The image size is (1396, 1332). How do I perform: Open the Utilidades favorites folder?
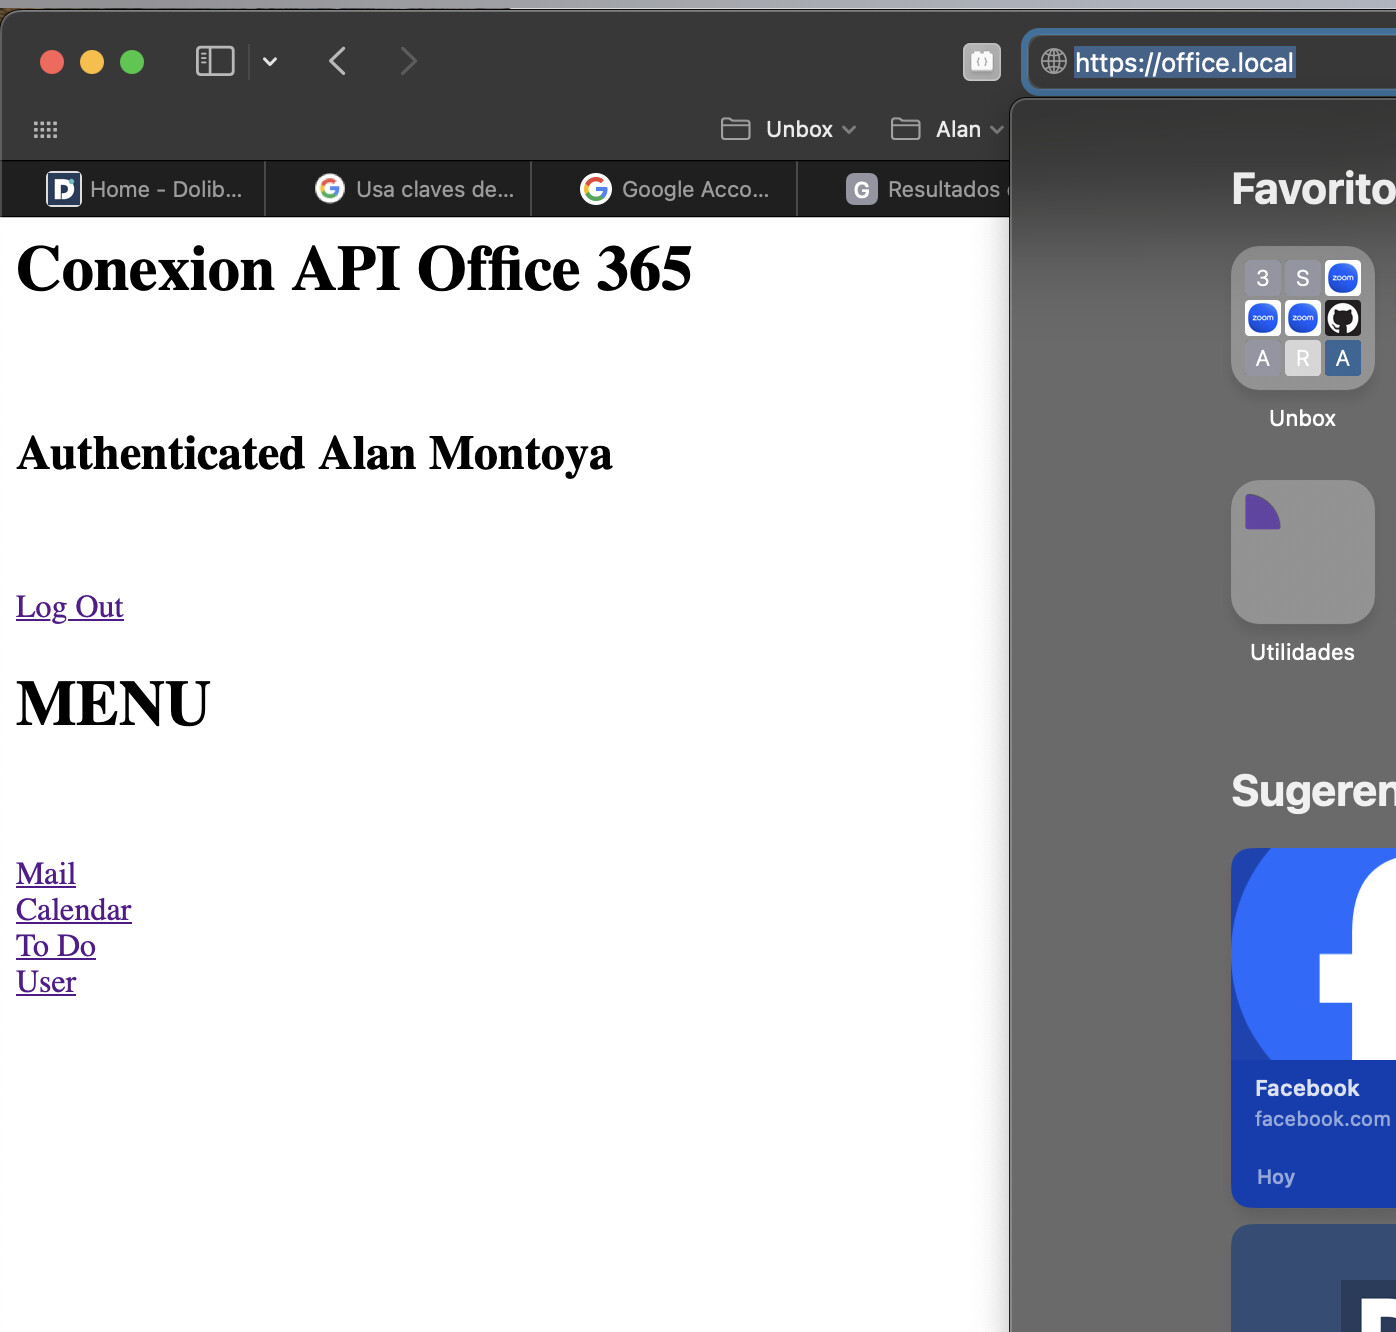(1302, 552)
